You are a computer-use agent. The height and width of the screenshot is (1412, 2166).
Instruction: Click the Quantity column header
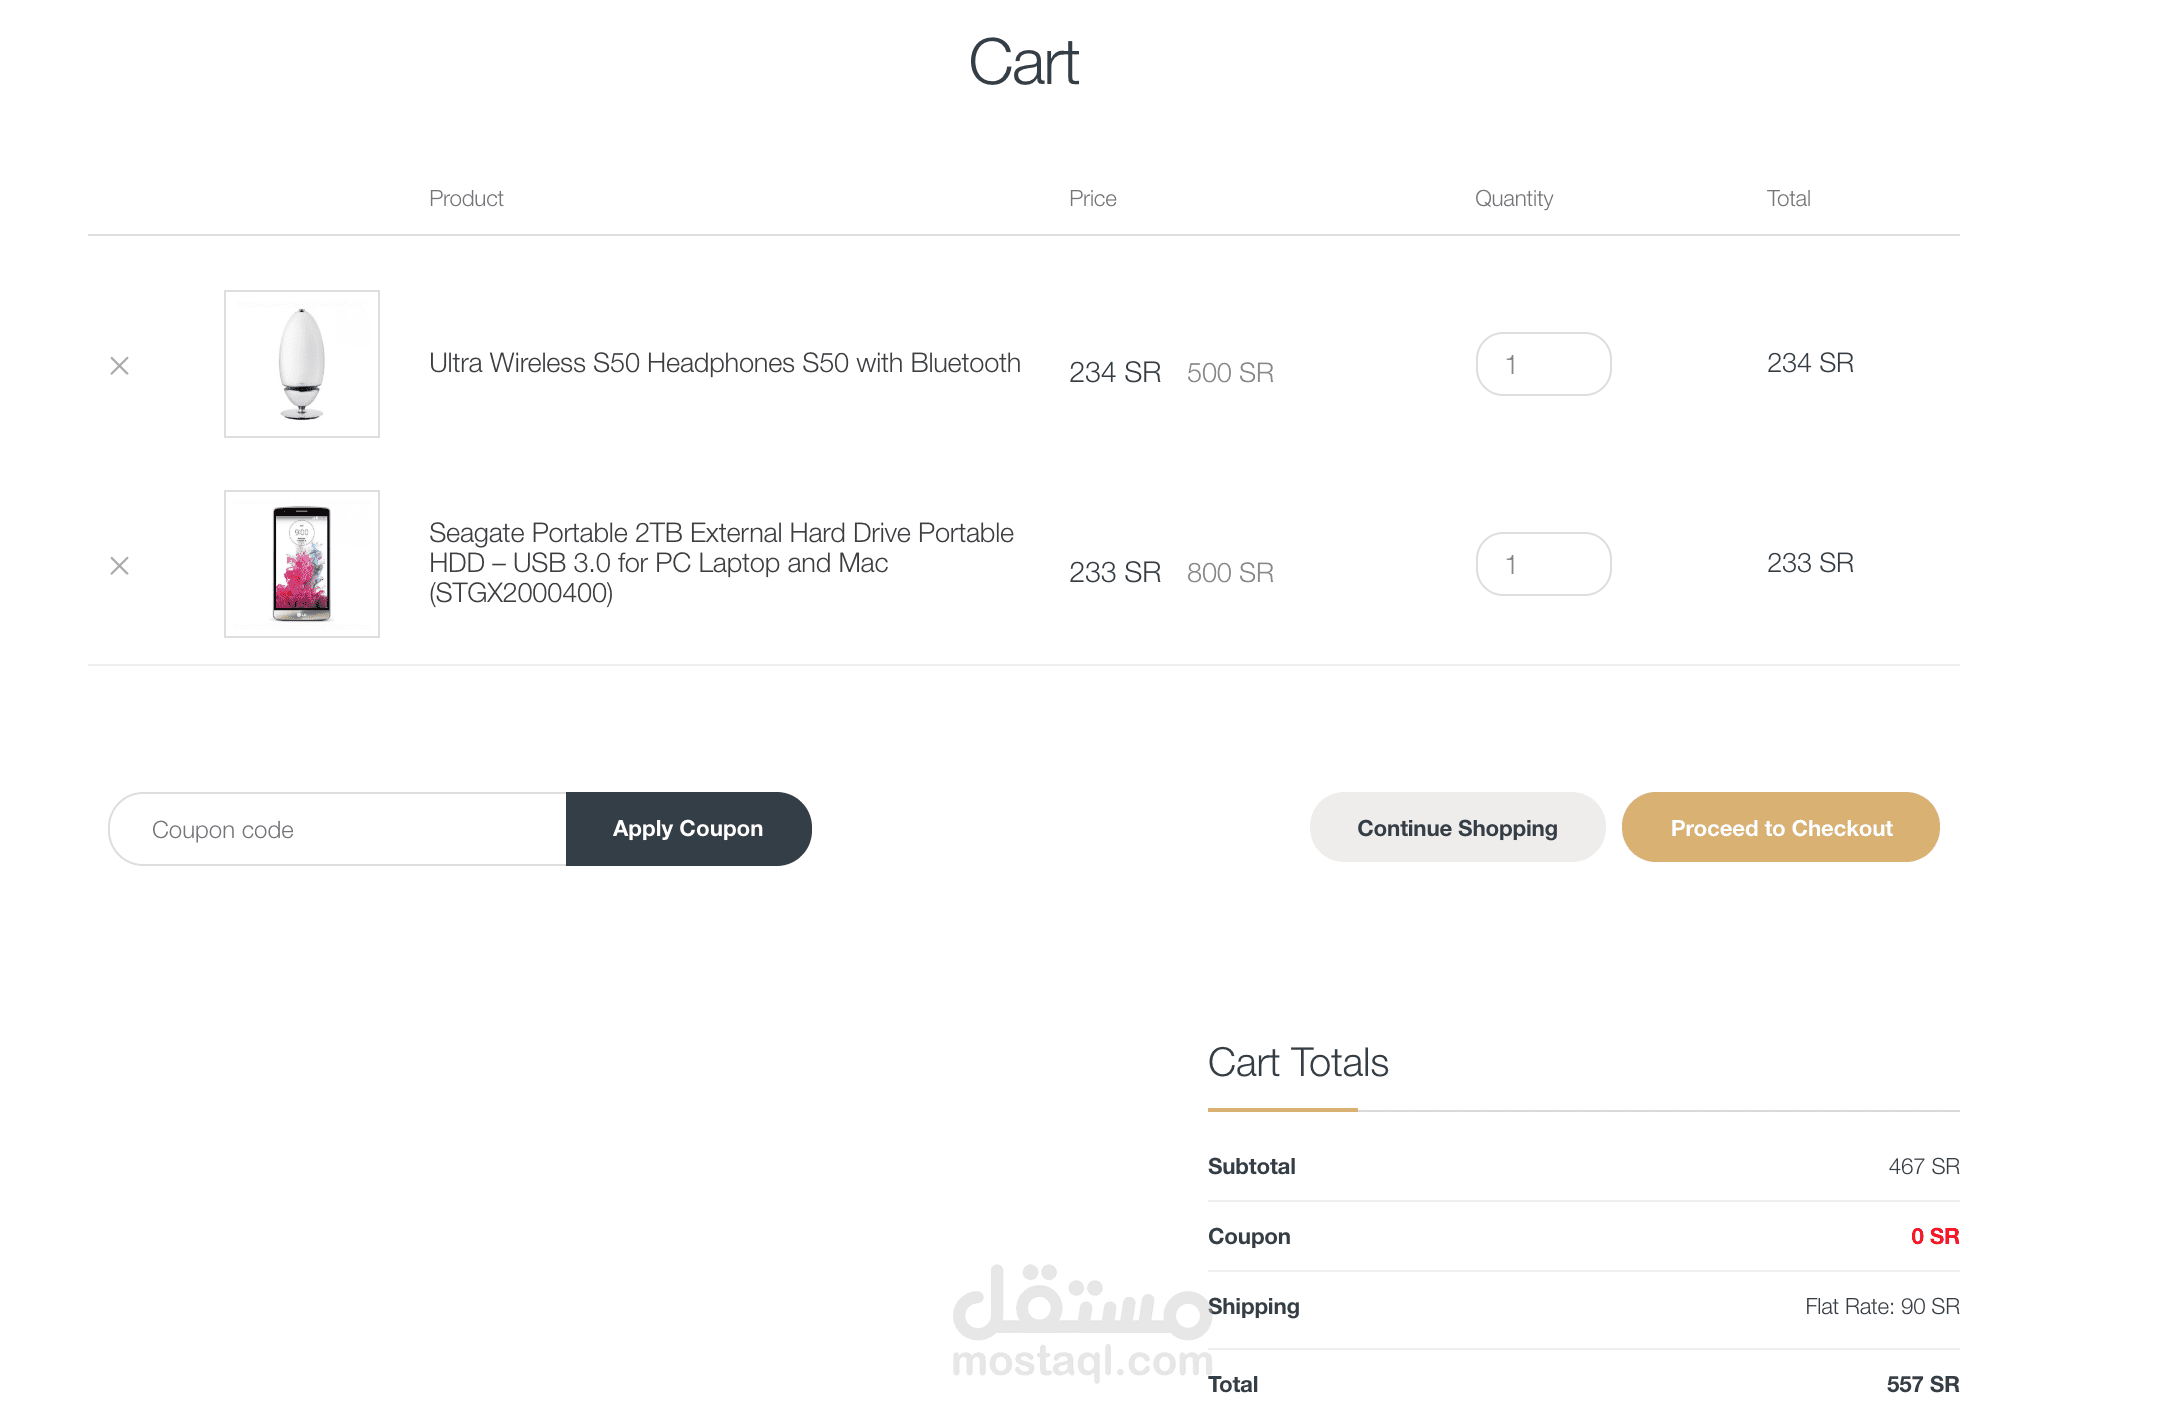click(1513, 198)
